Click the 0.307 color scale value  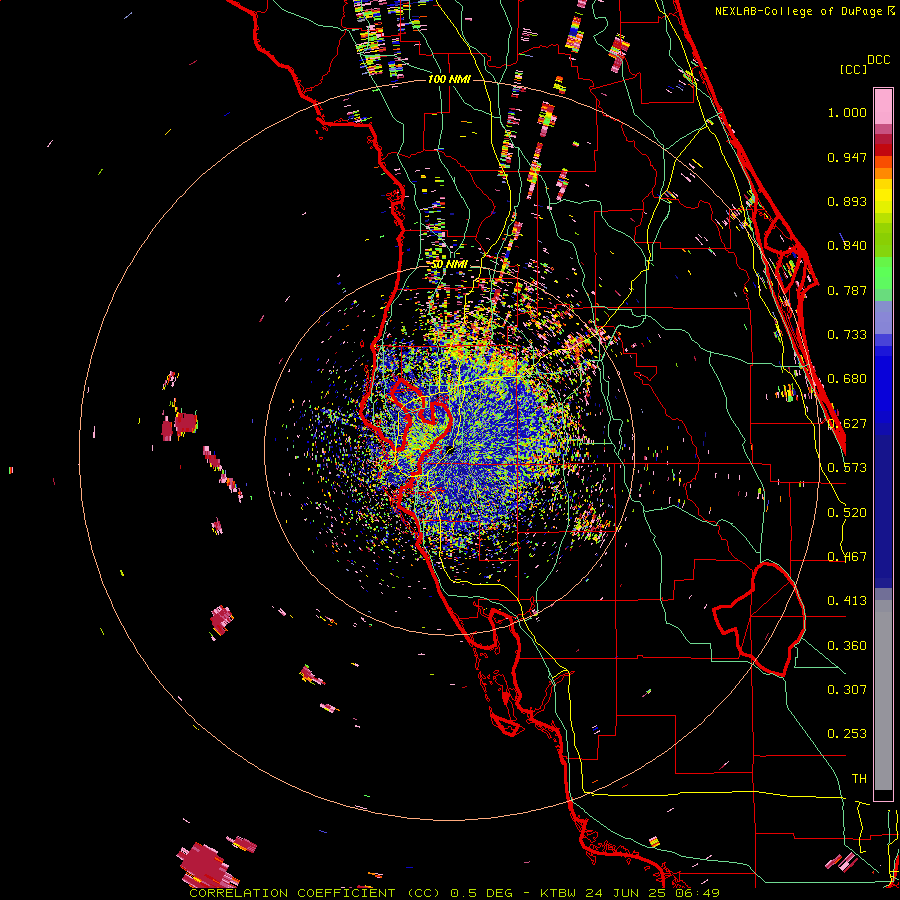[x=847, y=690]
